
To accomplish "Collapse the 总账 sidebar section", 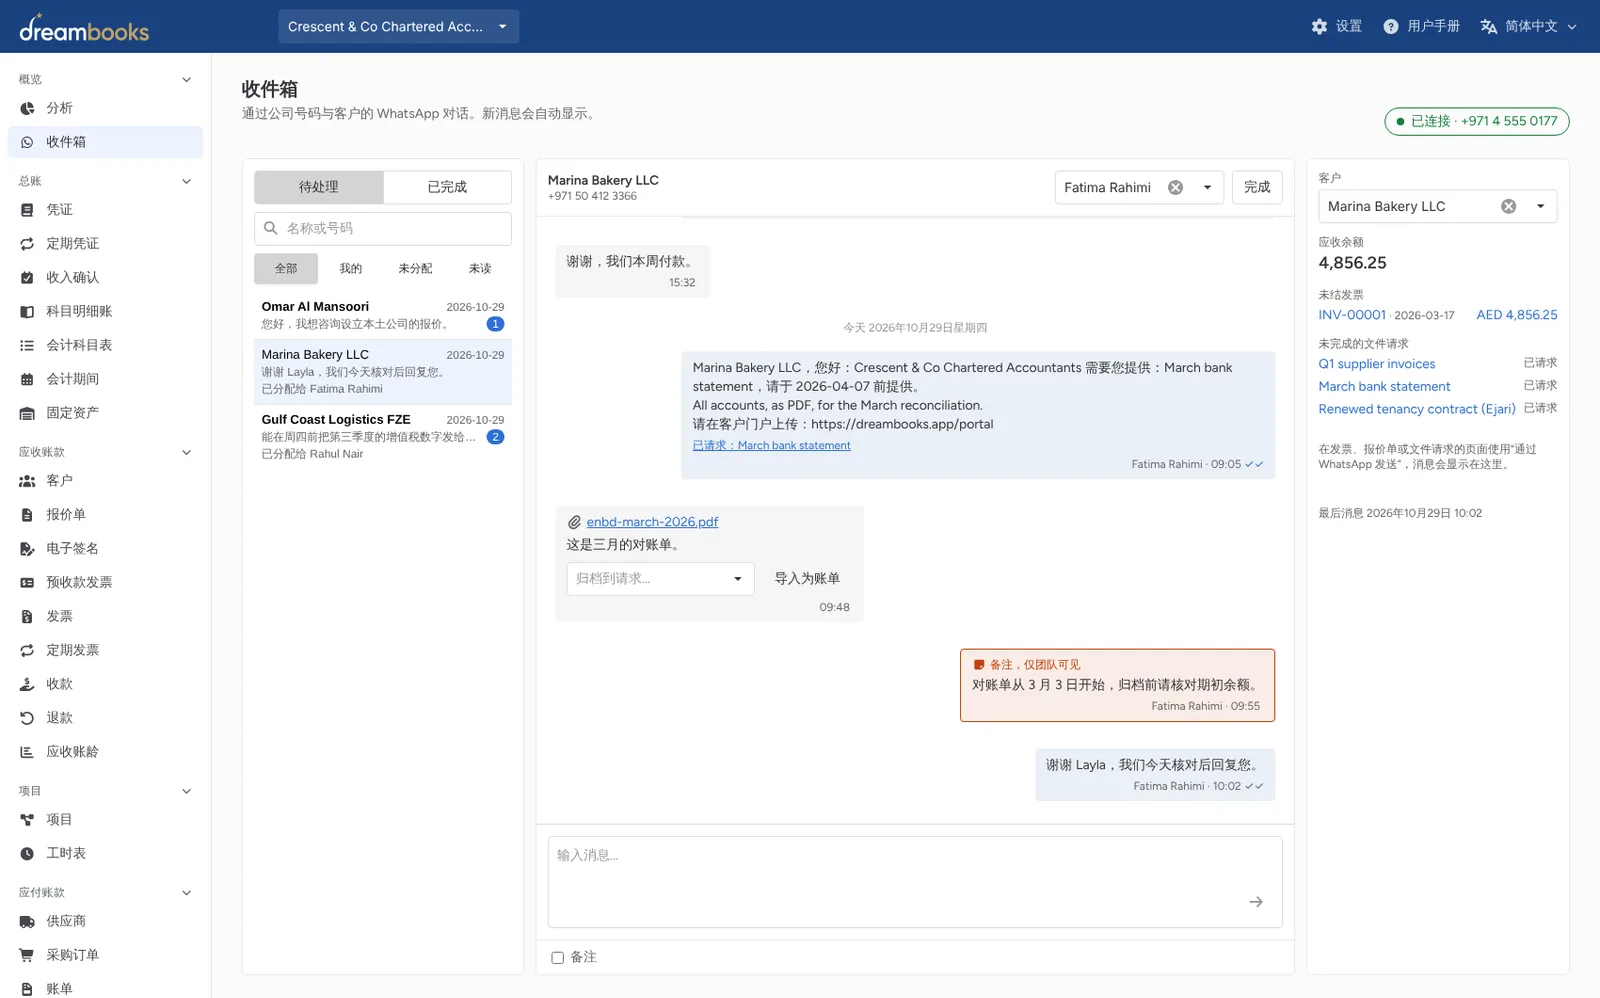I will pyautogui.click(x=186, y=181).
